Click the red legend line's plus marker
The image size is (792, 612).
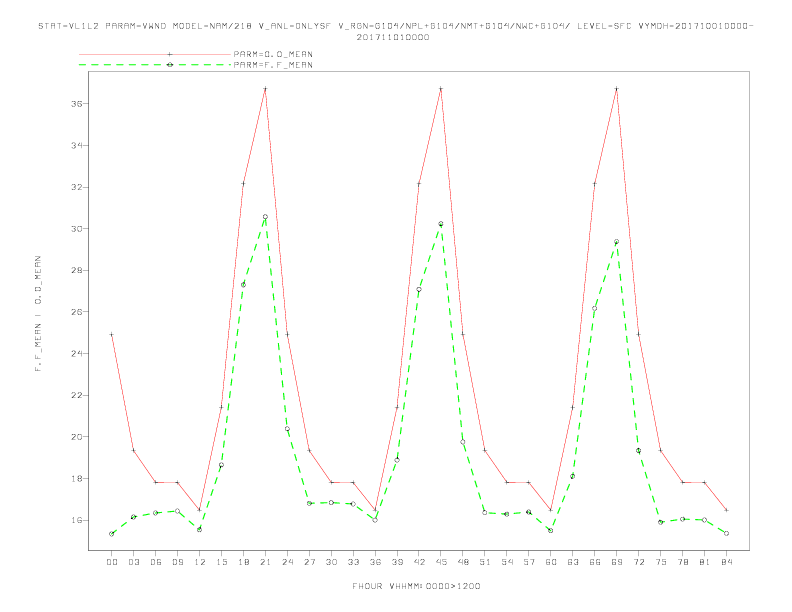(170, 54)
